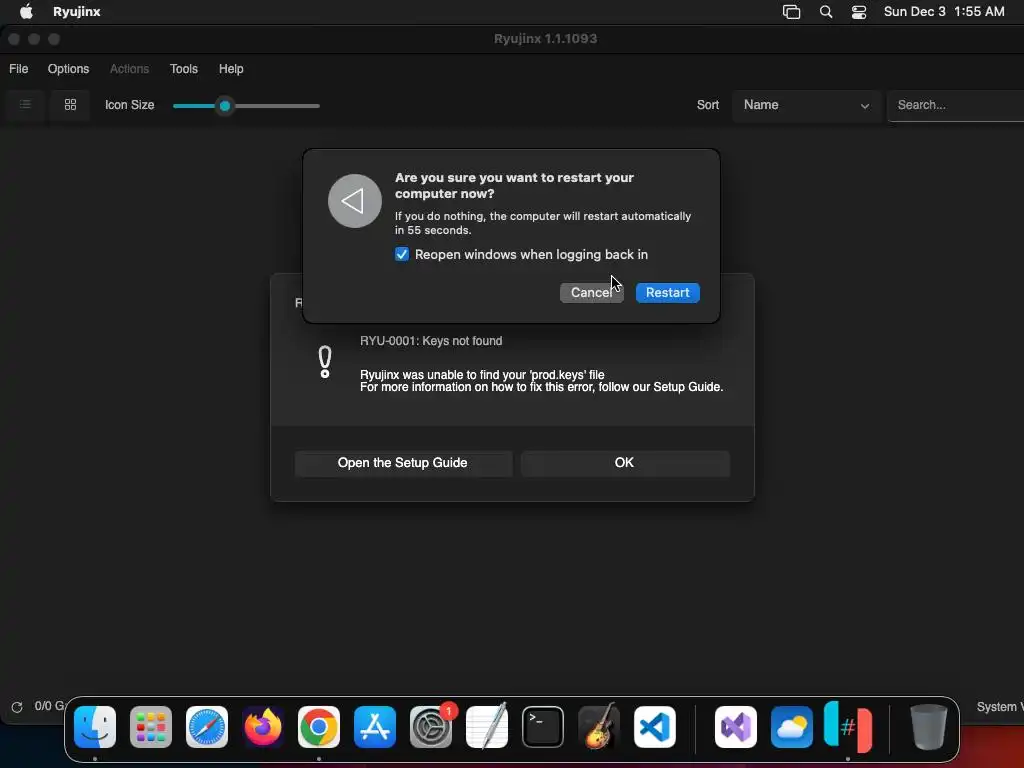The height and width of the screenshot is (768, 1024).
Task: Open System Settings from the dock
Action: (431, 727)
